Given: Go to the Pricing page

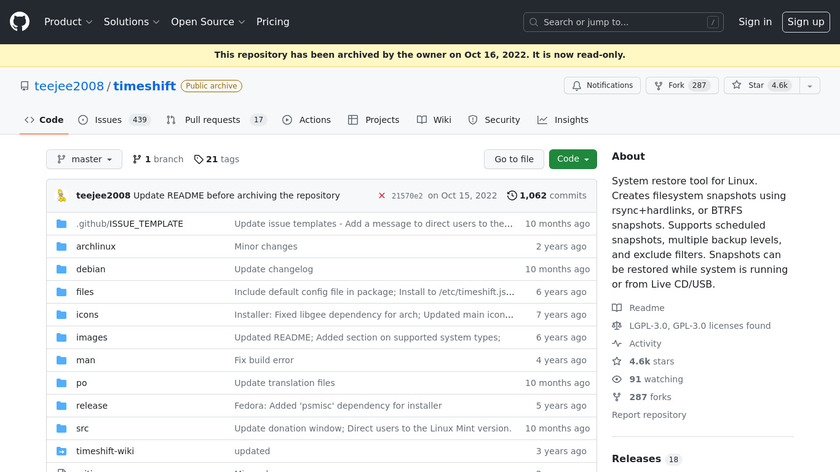Looking at the screenshot, I should click(x=273, y=22).
